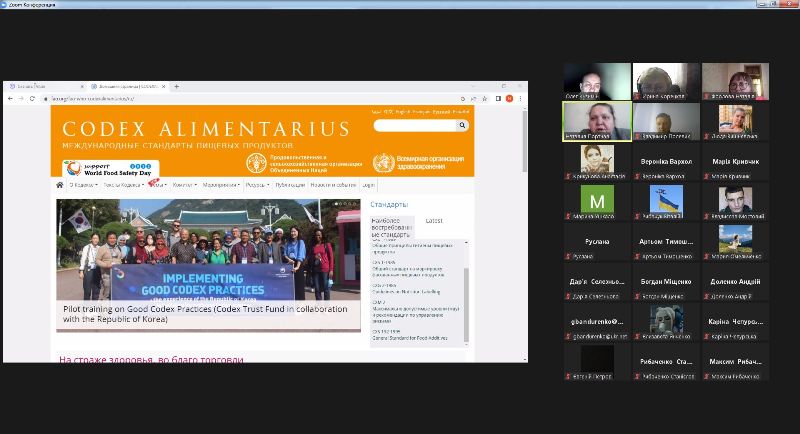This screenshot has width=800, height=434.
Task: Expand the 'О Кодексе' navigation dropdown
Action: (82, 185)
